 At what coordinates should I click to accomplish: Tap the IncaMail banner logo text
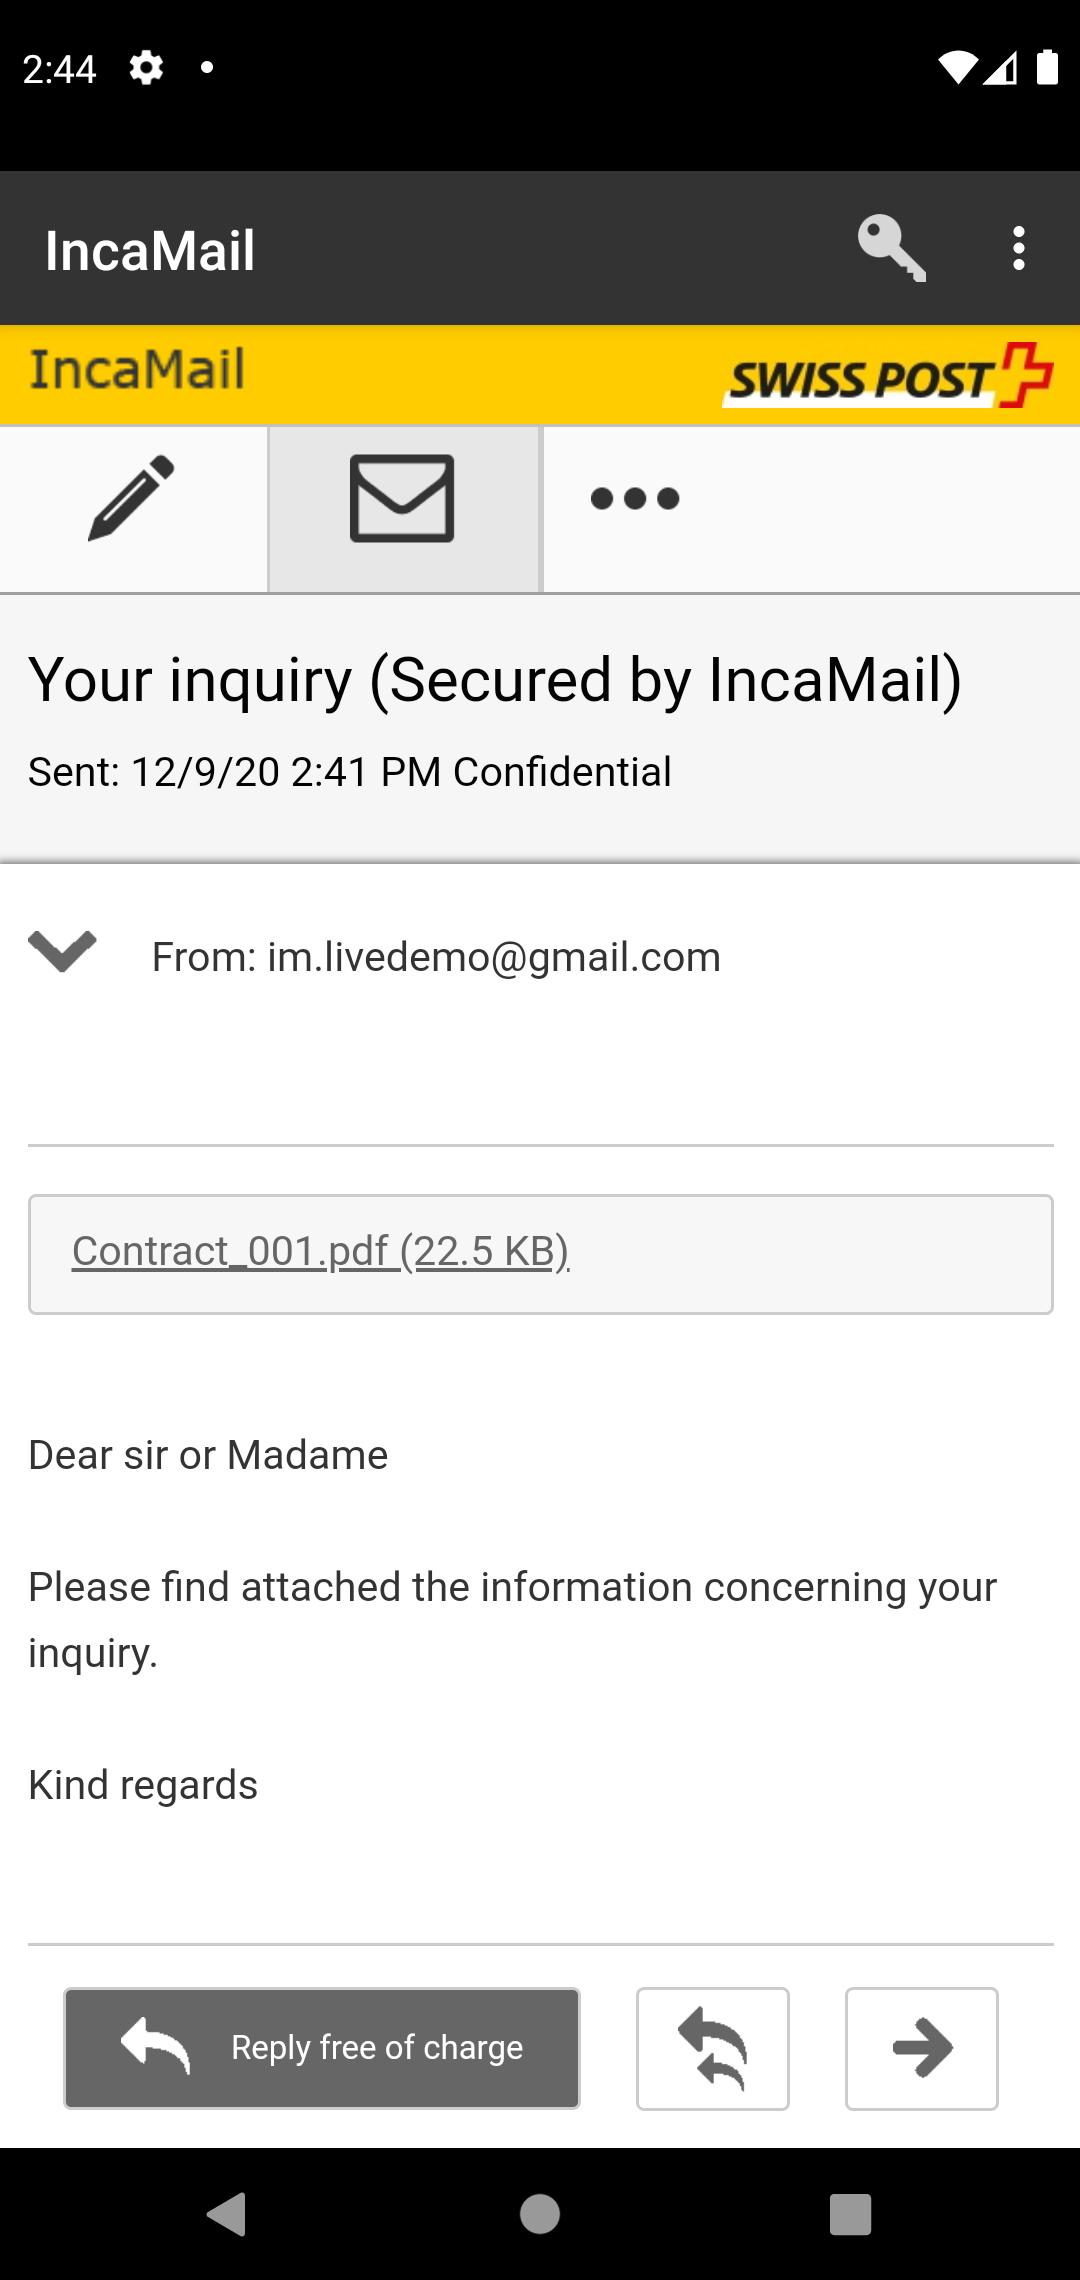(137, 370)
